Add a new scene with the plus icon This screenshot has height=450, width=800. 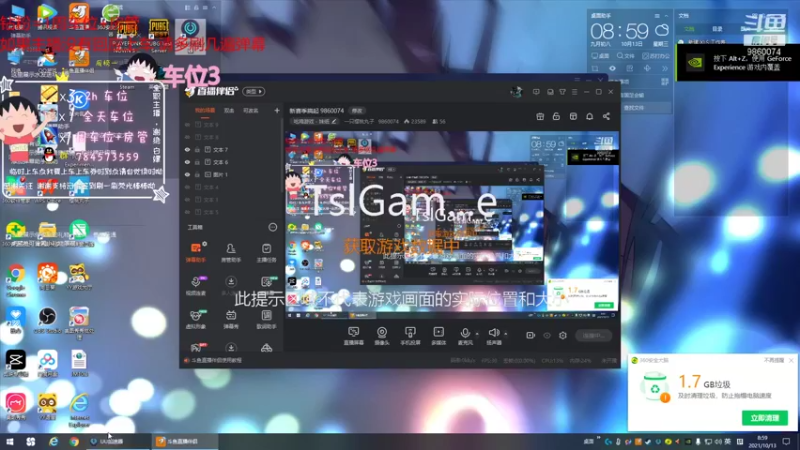tap(277, 110)
